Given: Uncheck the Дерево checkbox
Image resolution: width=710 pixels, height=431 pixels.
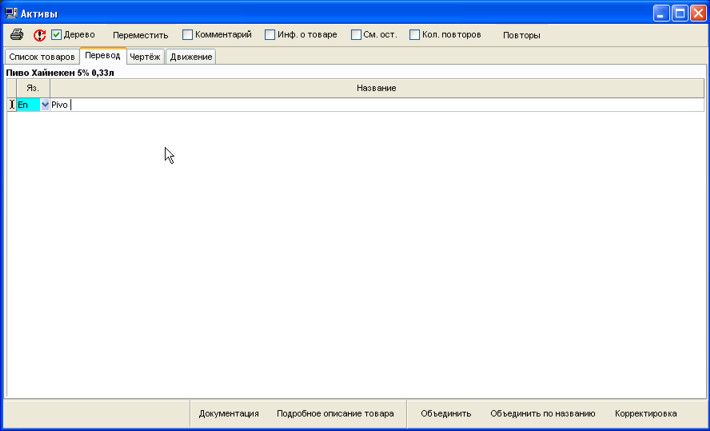Looking at the screenshot, I should pos(57,35).
